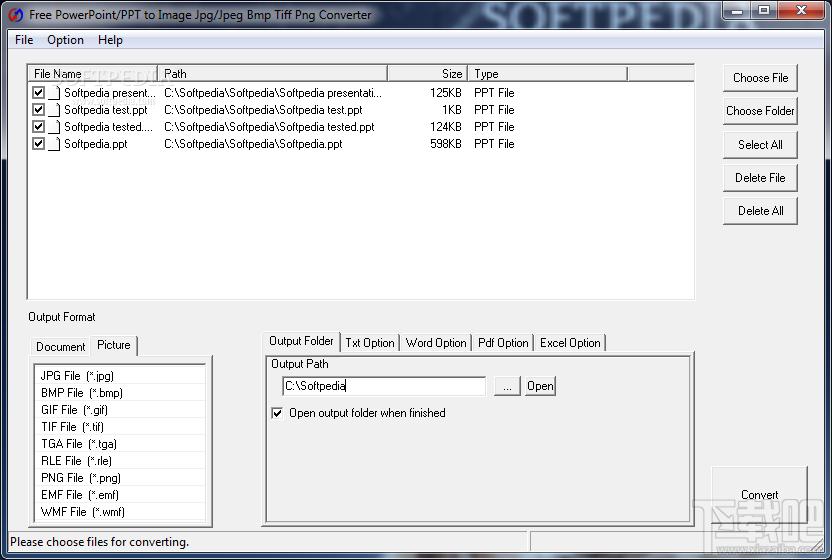
Task: Switch to the Document format tab
Action: click(60, 347)
